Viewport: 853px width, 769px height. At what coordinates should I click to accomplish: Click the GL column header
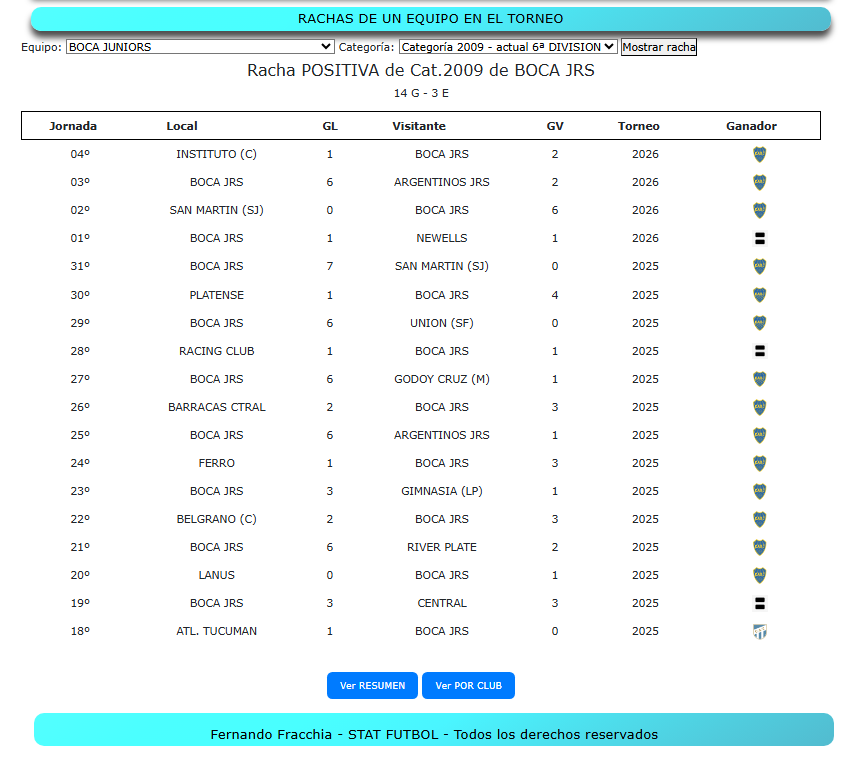[x=330, y=126]
